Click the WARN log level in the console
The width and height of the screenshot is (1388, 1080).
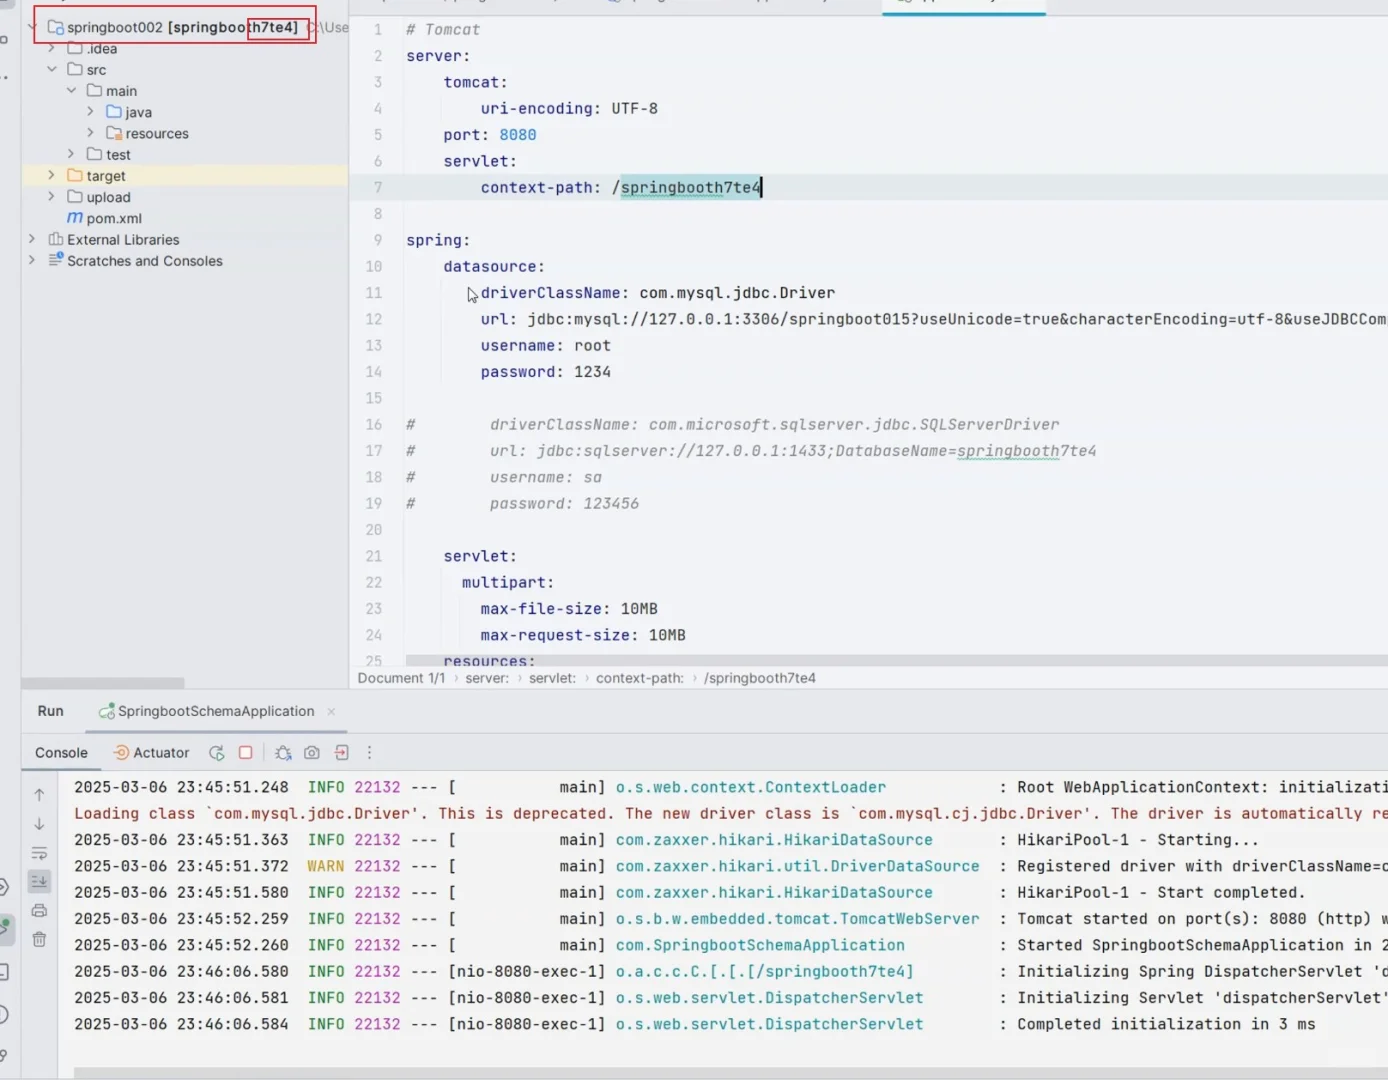point(326,866)
